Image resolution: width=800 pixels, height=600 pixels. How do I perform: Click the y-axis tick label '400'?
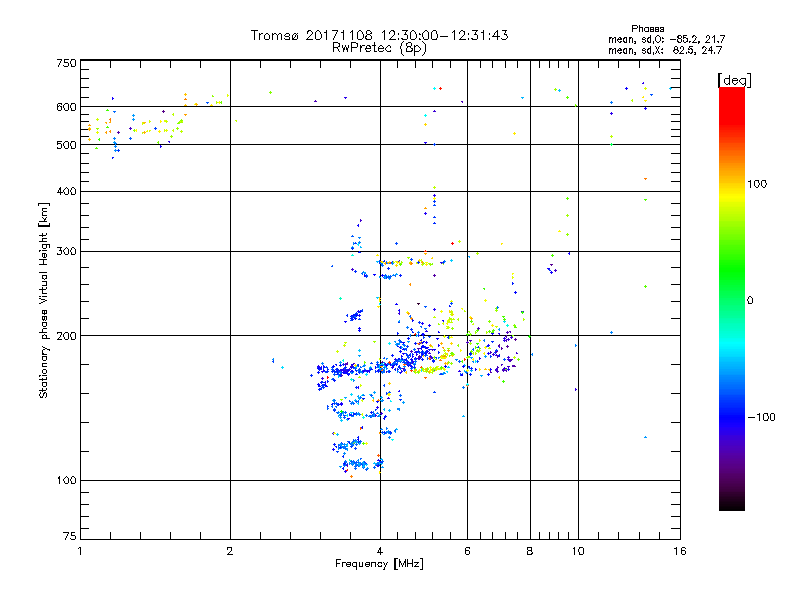point(66,191)
